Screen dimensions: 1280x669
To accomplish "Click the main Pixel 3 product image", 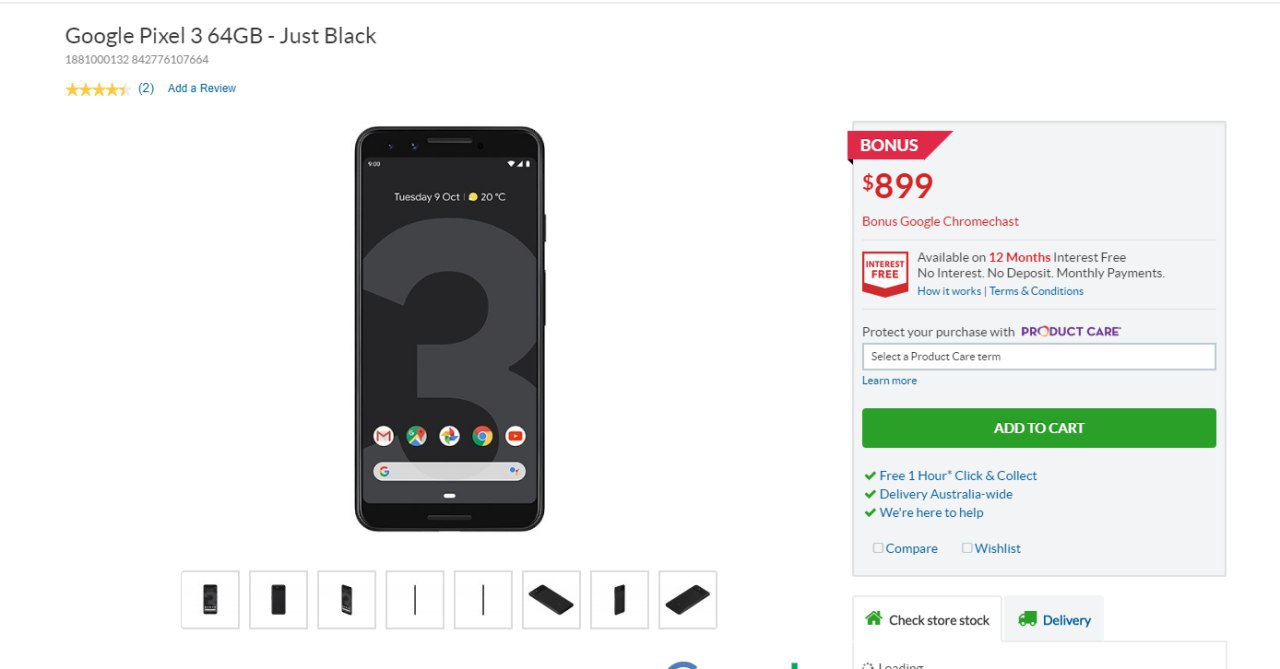I will 449,329.
